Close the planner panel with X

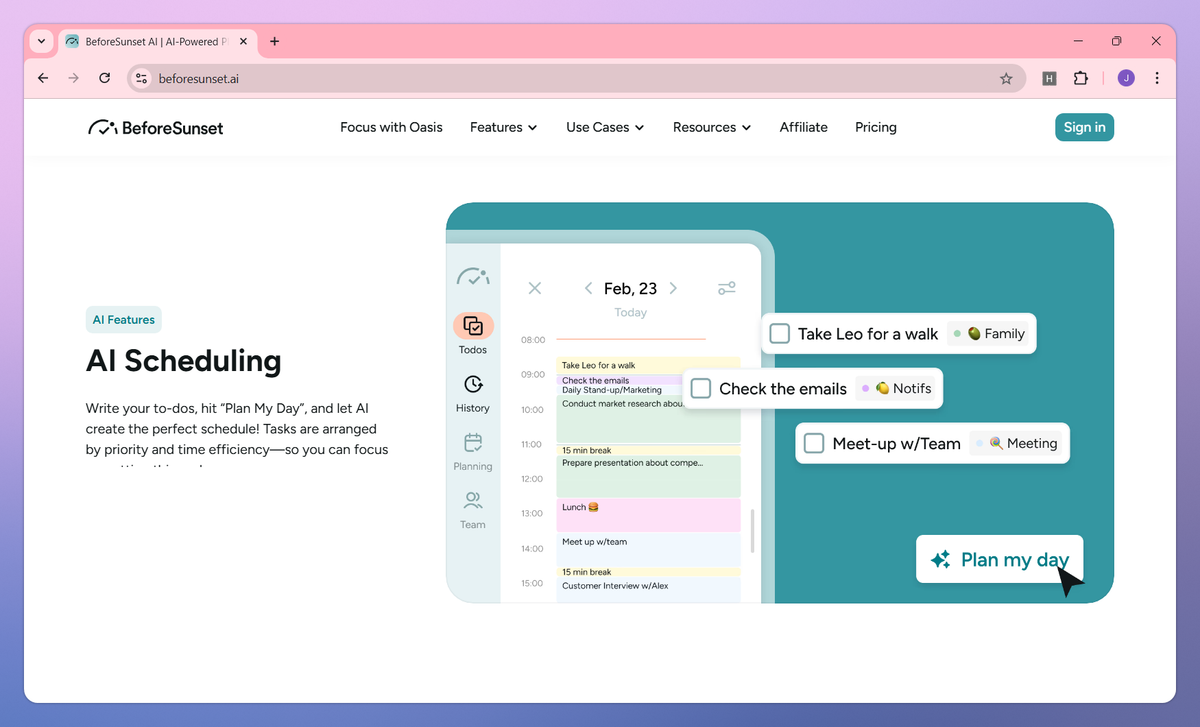[x=534, y=288]
